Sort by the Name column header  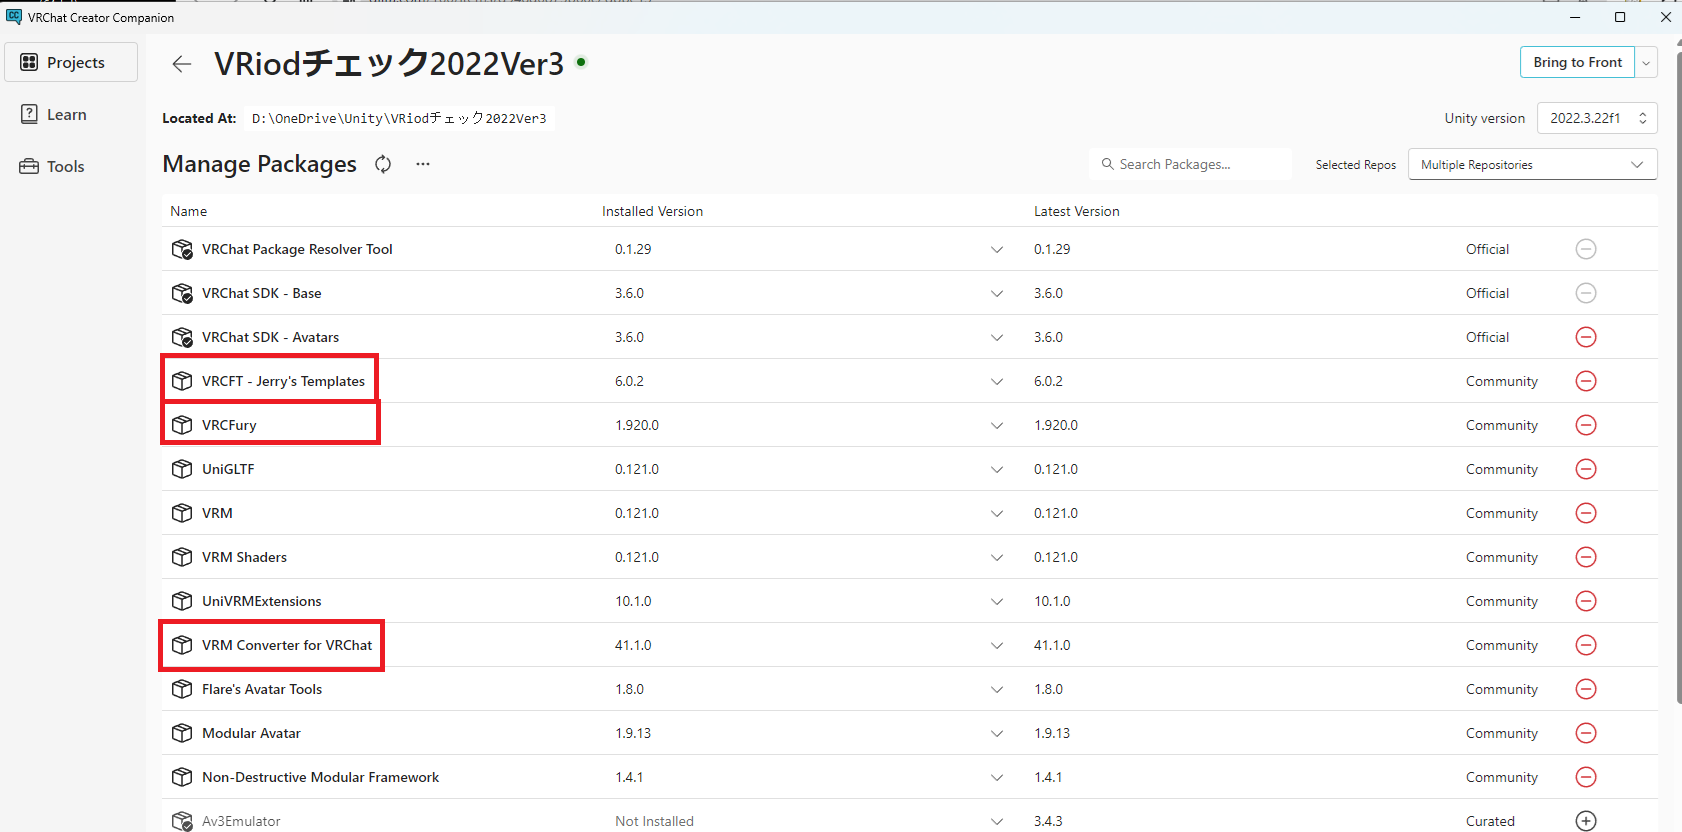pos(189,211)
